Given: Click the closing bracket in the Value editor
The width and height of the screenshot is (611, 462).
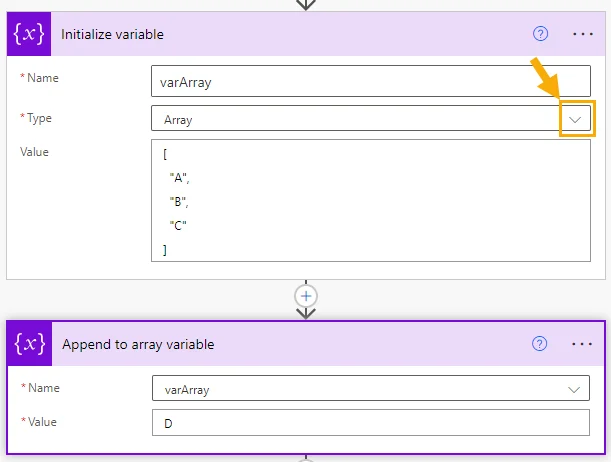Looking at the screenshot, I should [x=165, y=249].
